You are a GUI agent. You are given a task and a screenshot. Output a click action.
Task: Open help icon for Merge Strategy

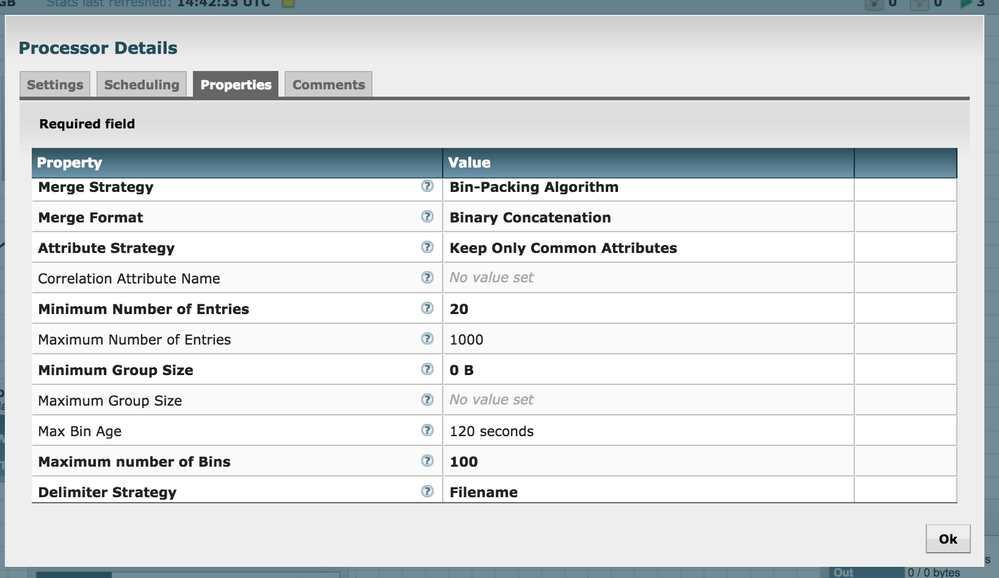[427, 186]
